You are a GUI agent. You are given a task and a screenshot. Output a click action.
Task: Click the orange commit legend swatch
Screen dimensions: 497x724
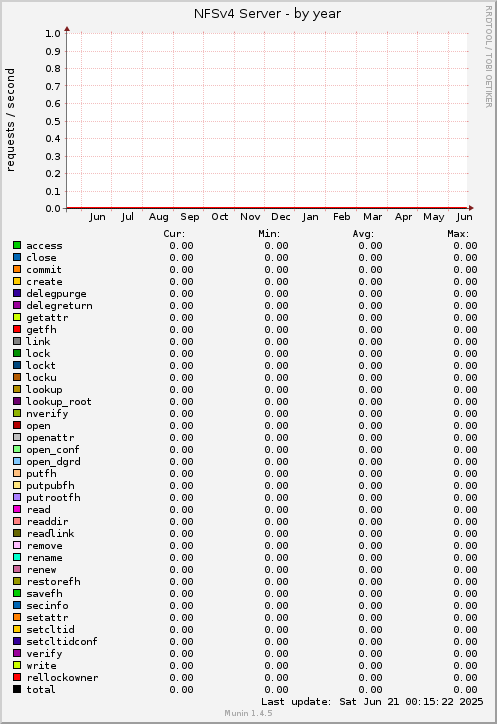tap(17, 269)
